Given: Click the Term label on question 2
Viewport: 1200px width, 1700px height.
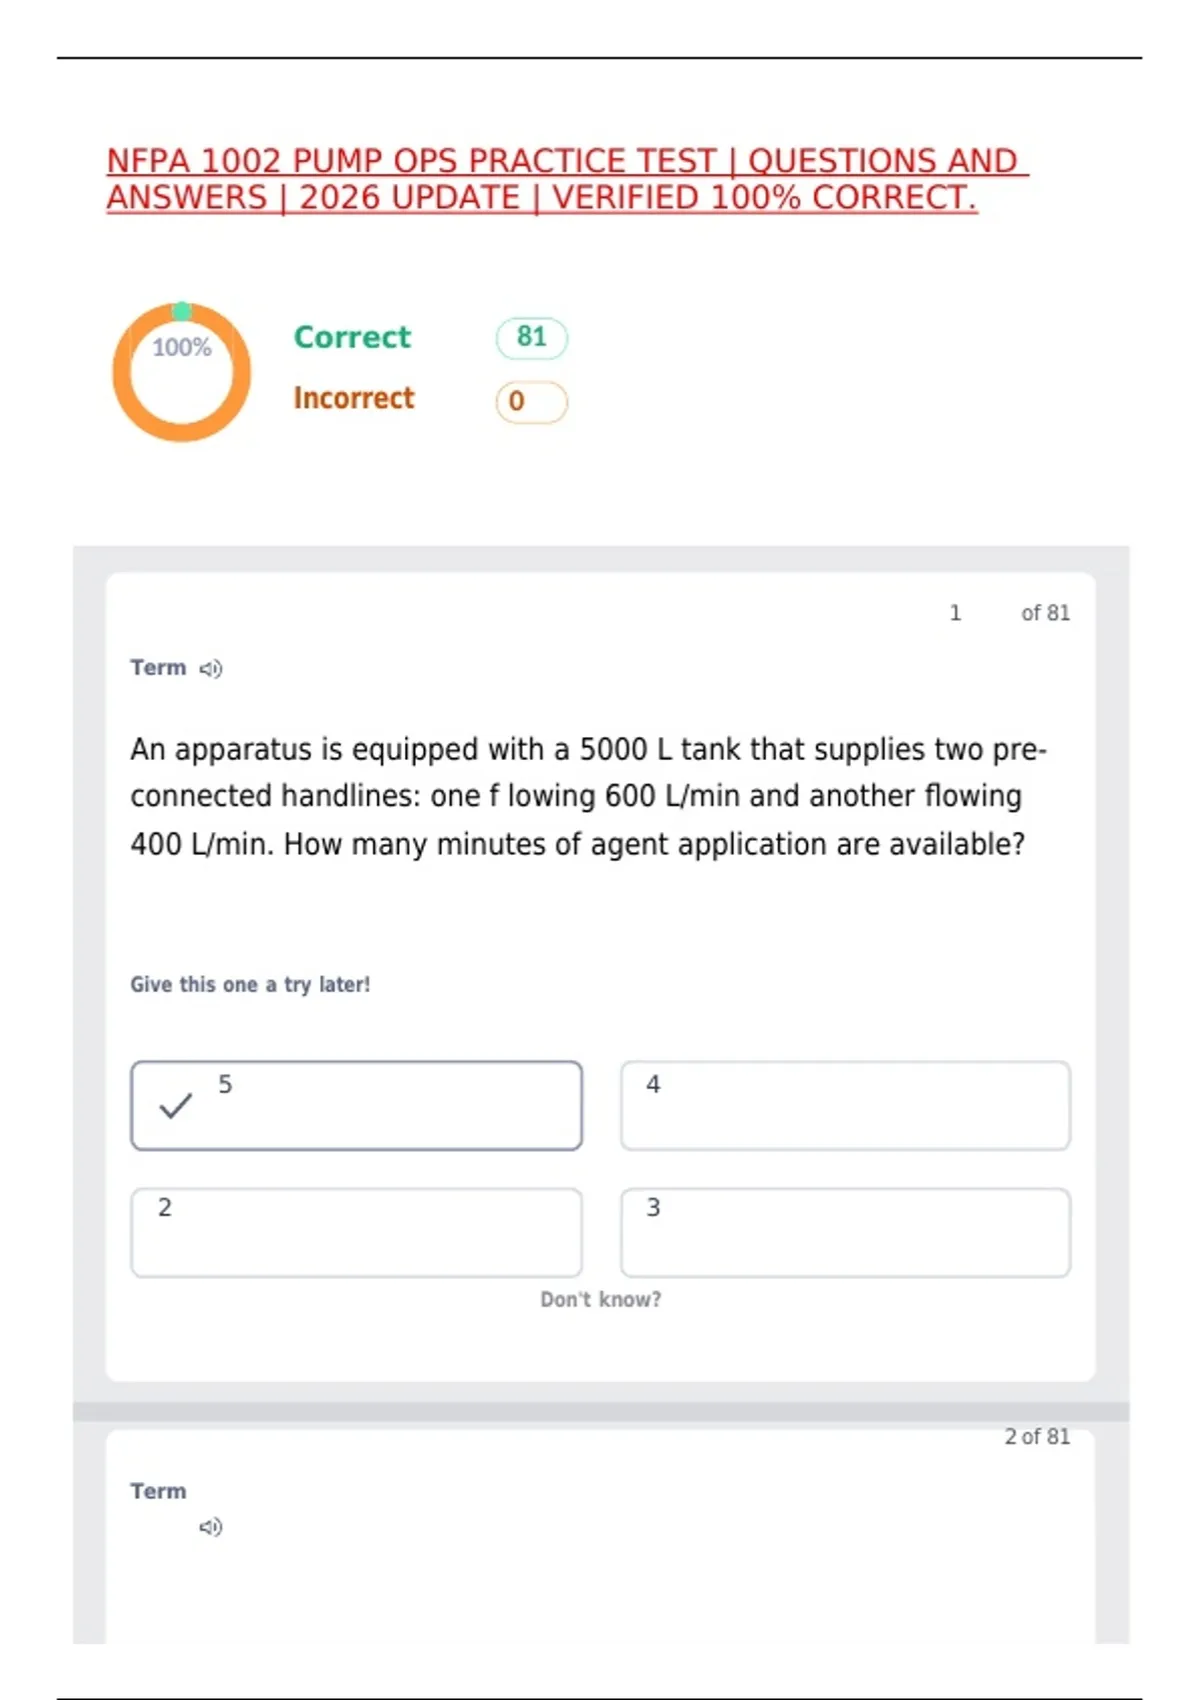Looking at the screenshot, I should coord(158,1491).
